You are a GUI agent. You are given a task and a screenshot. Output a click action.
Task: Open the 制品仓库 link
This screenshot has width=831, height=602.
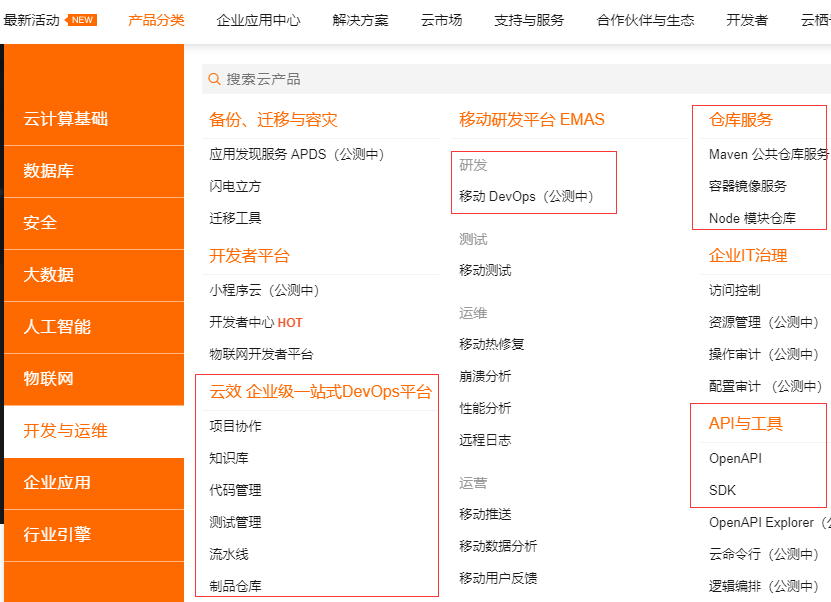pyautogui.click(x=235, y=586)
